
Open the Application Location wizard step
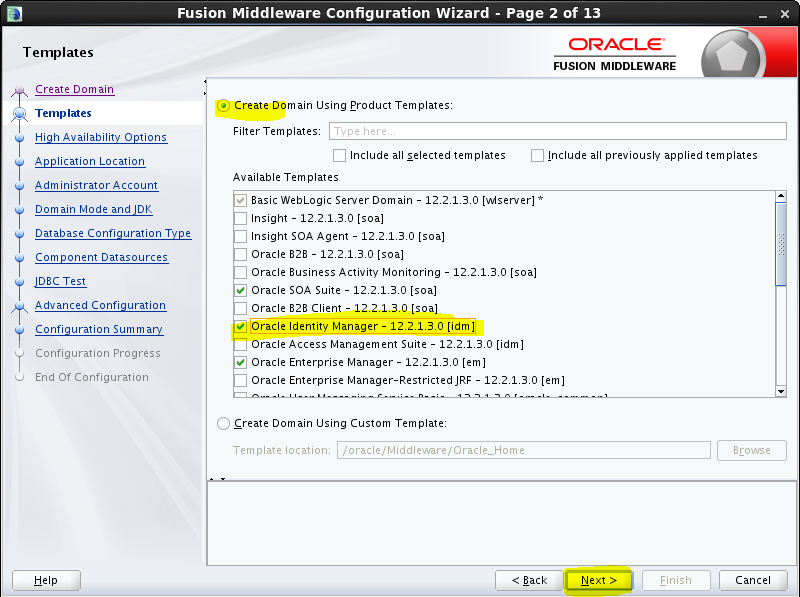point(88,161)
